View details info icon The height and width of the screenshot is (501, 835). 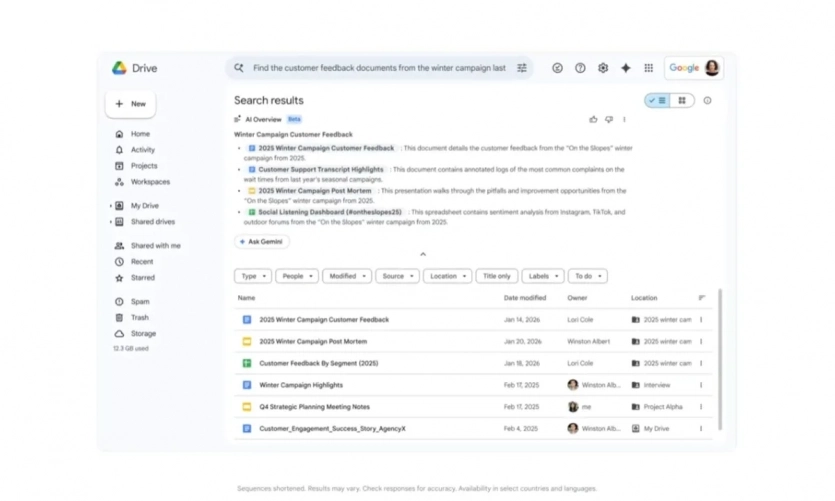pyautogui.click(x=707, y=101)
